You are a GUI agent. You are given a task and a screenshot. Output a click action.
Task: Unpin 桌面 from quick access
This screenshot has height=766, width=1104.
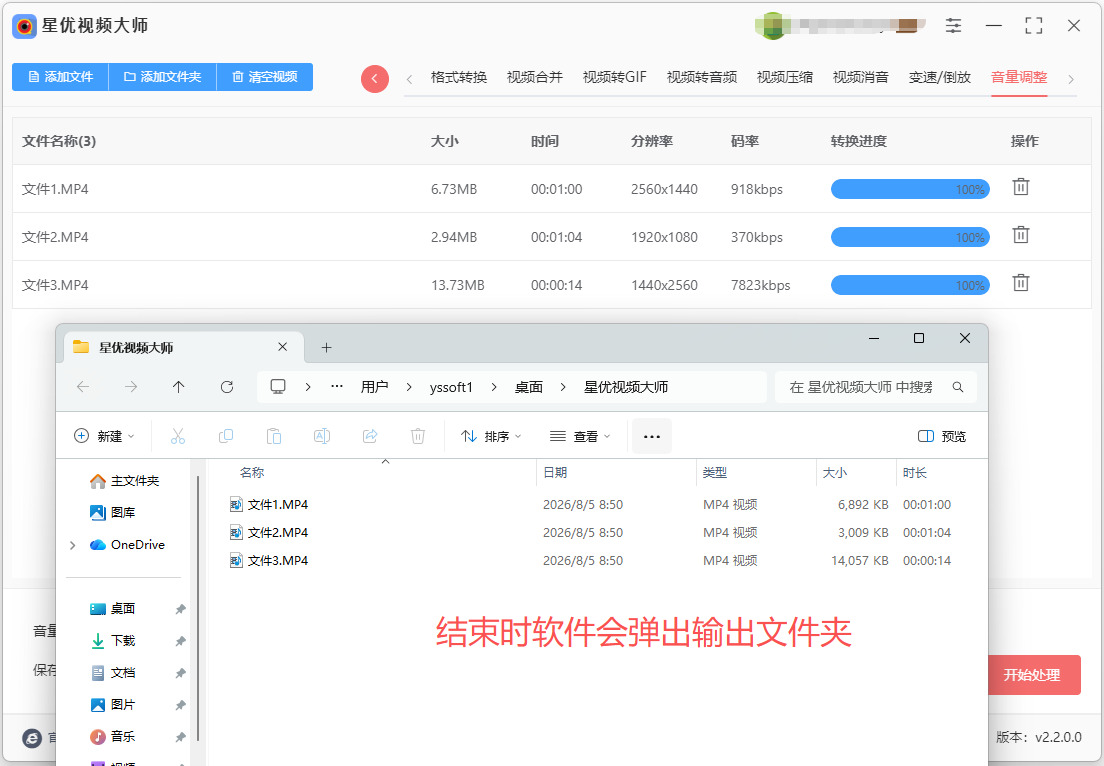click(x=180, y=609)
